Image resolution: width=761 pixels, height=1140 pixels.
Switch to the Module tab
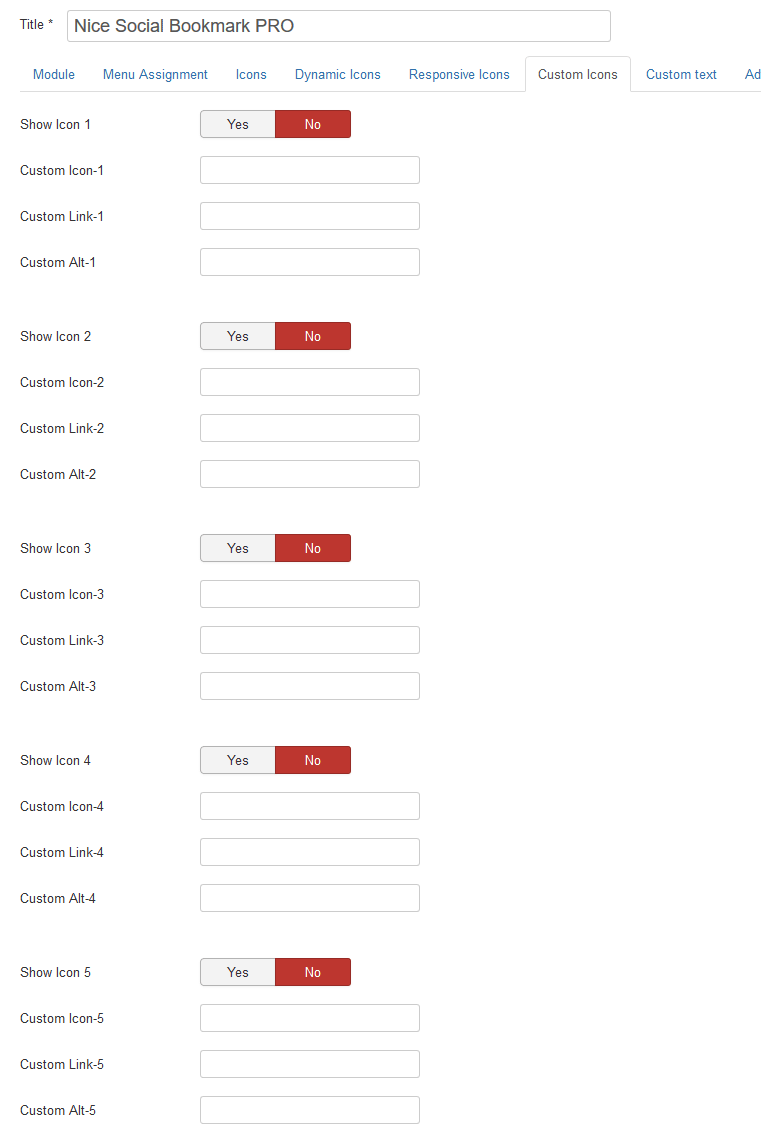(x=53, y=74)
